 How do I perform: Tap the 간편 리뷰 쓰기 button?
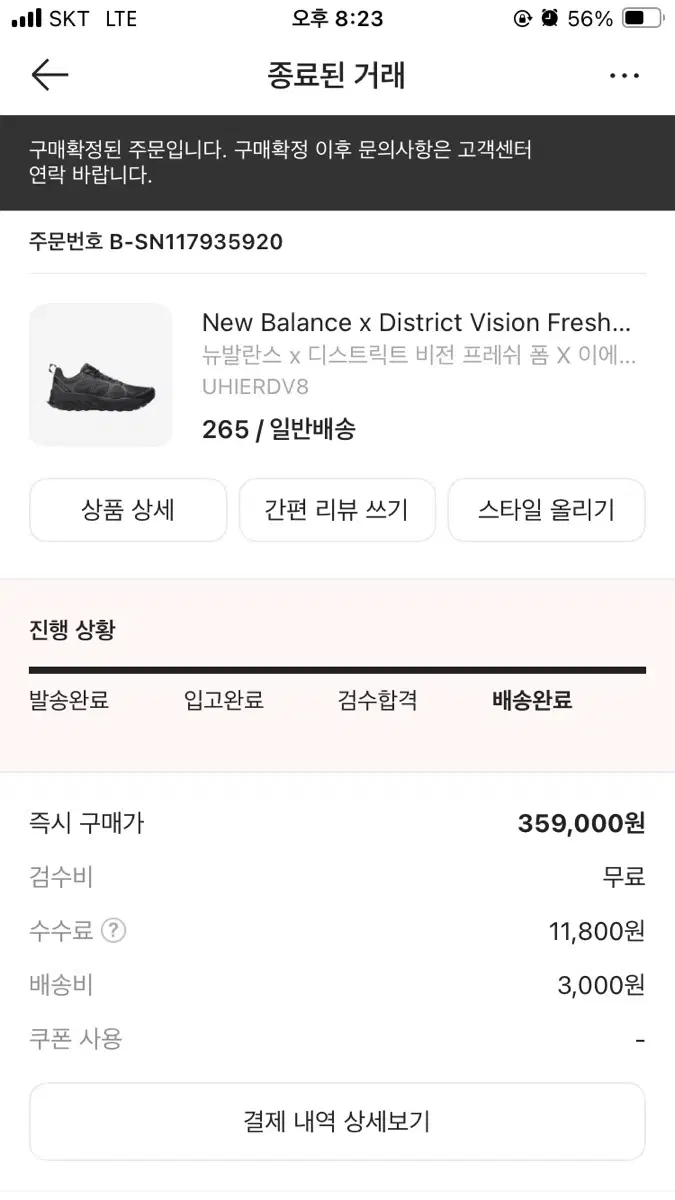(337, 510)
